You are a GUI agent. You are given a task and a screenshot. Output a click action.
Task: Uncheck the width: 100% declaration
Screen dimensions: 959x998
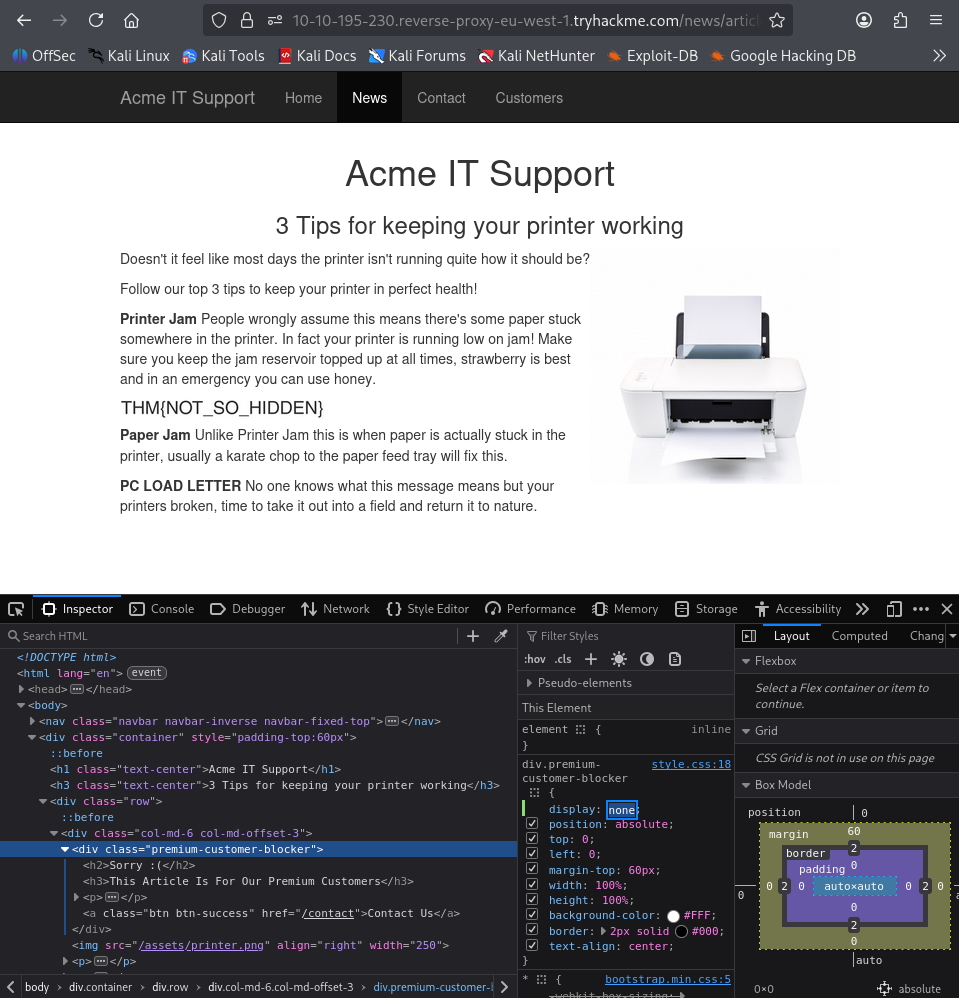click(x=532, y=885)
